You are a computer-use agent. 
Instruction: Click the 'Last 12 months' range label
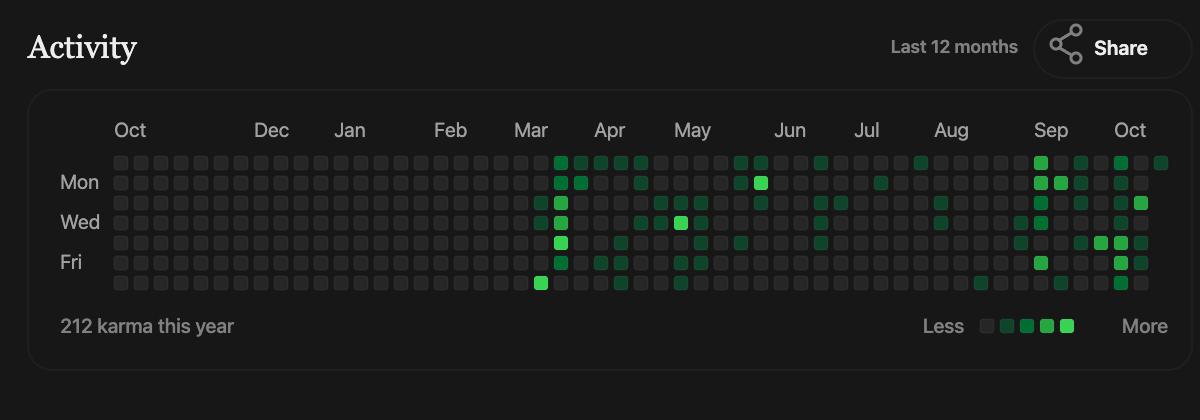[x=954, y=47]
